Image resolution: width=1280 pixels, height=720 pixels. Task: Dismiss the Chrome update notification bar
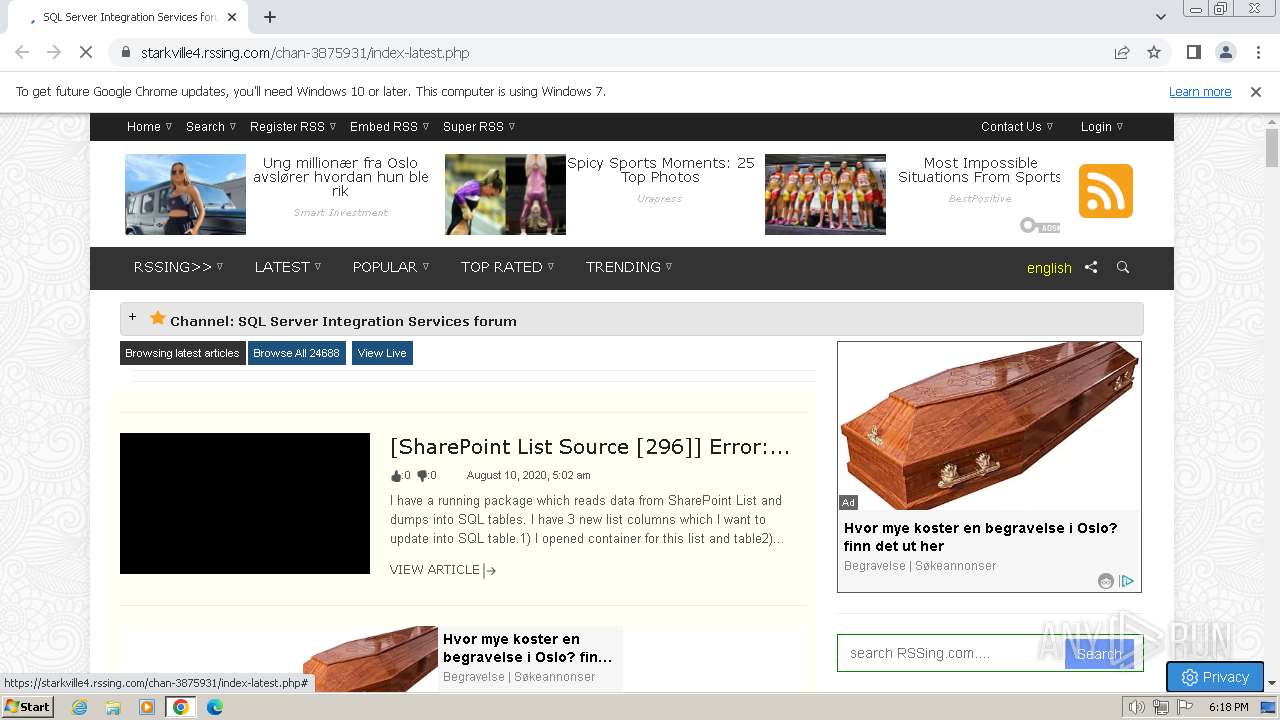click(x=1256, y=92)
